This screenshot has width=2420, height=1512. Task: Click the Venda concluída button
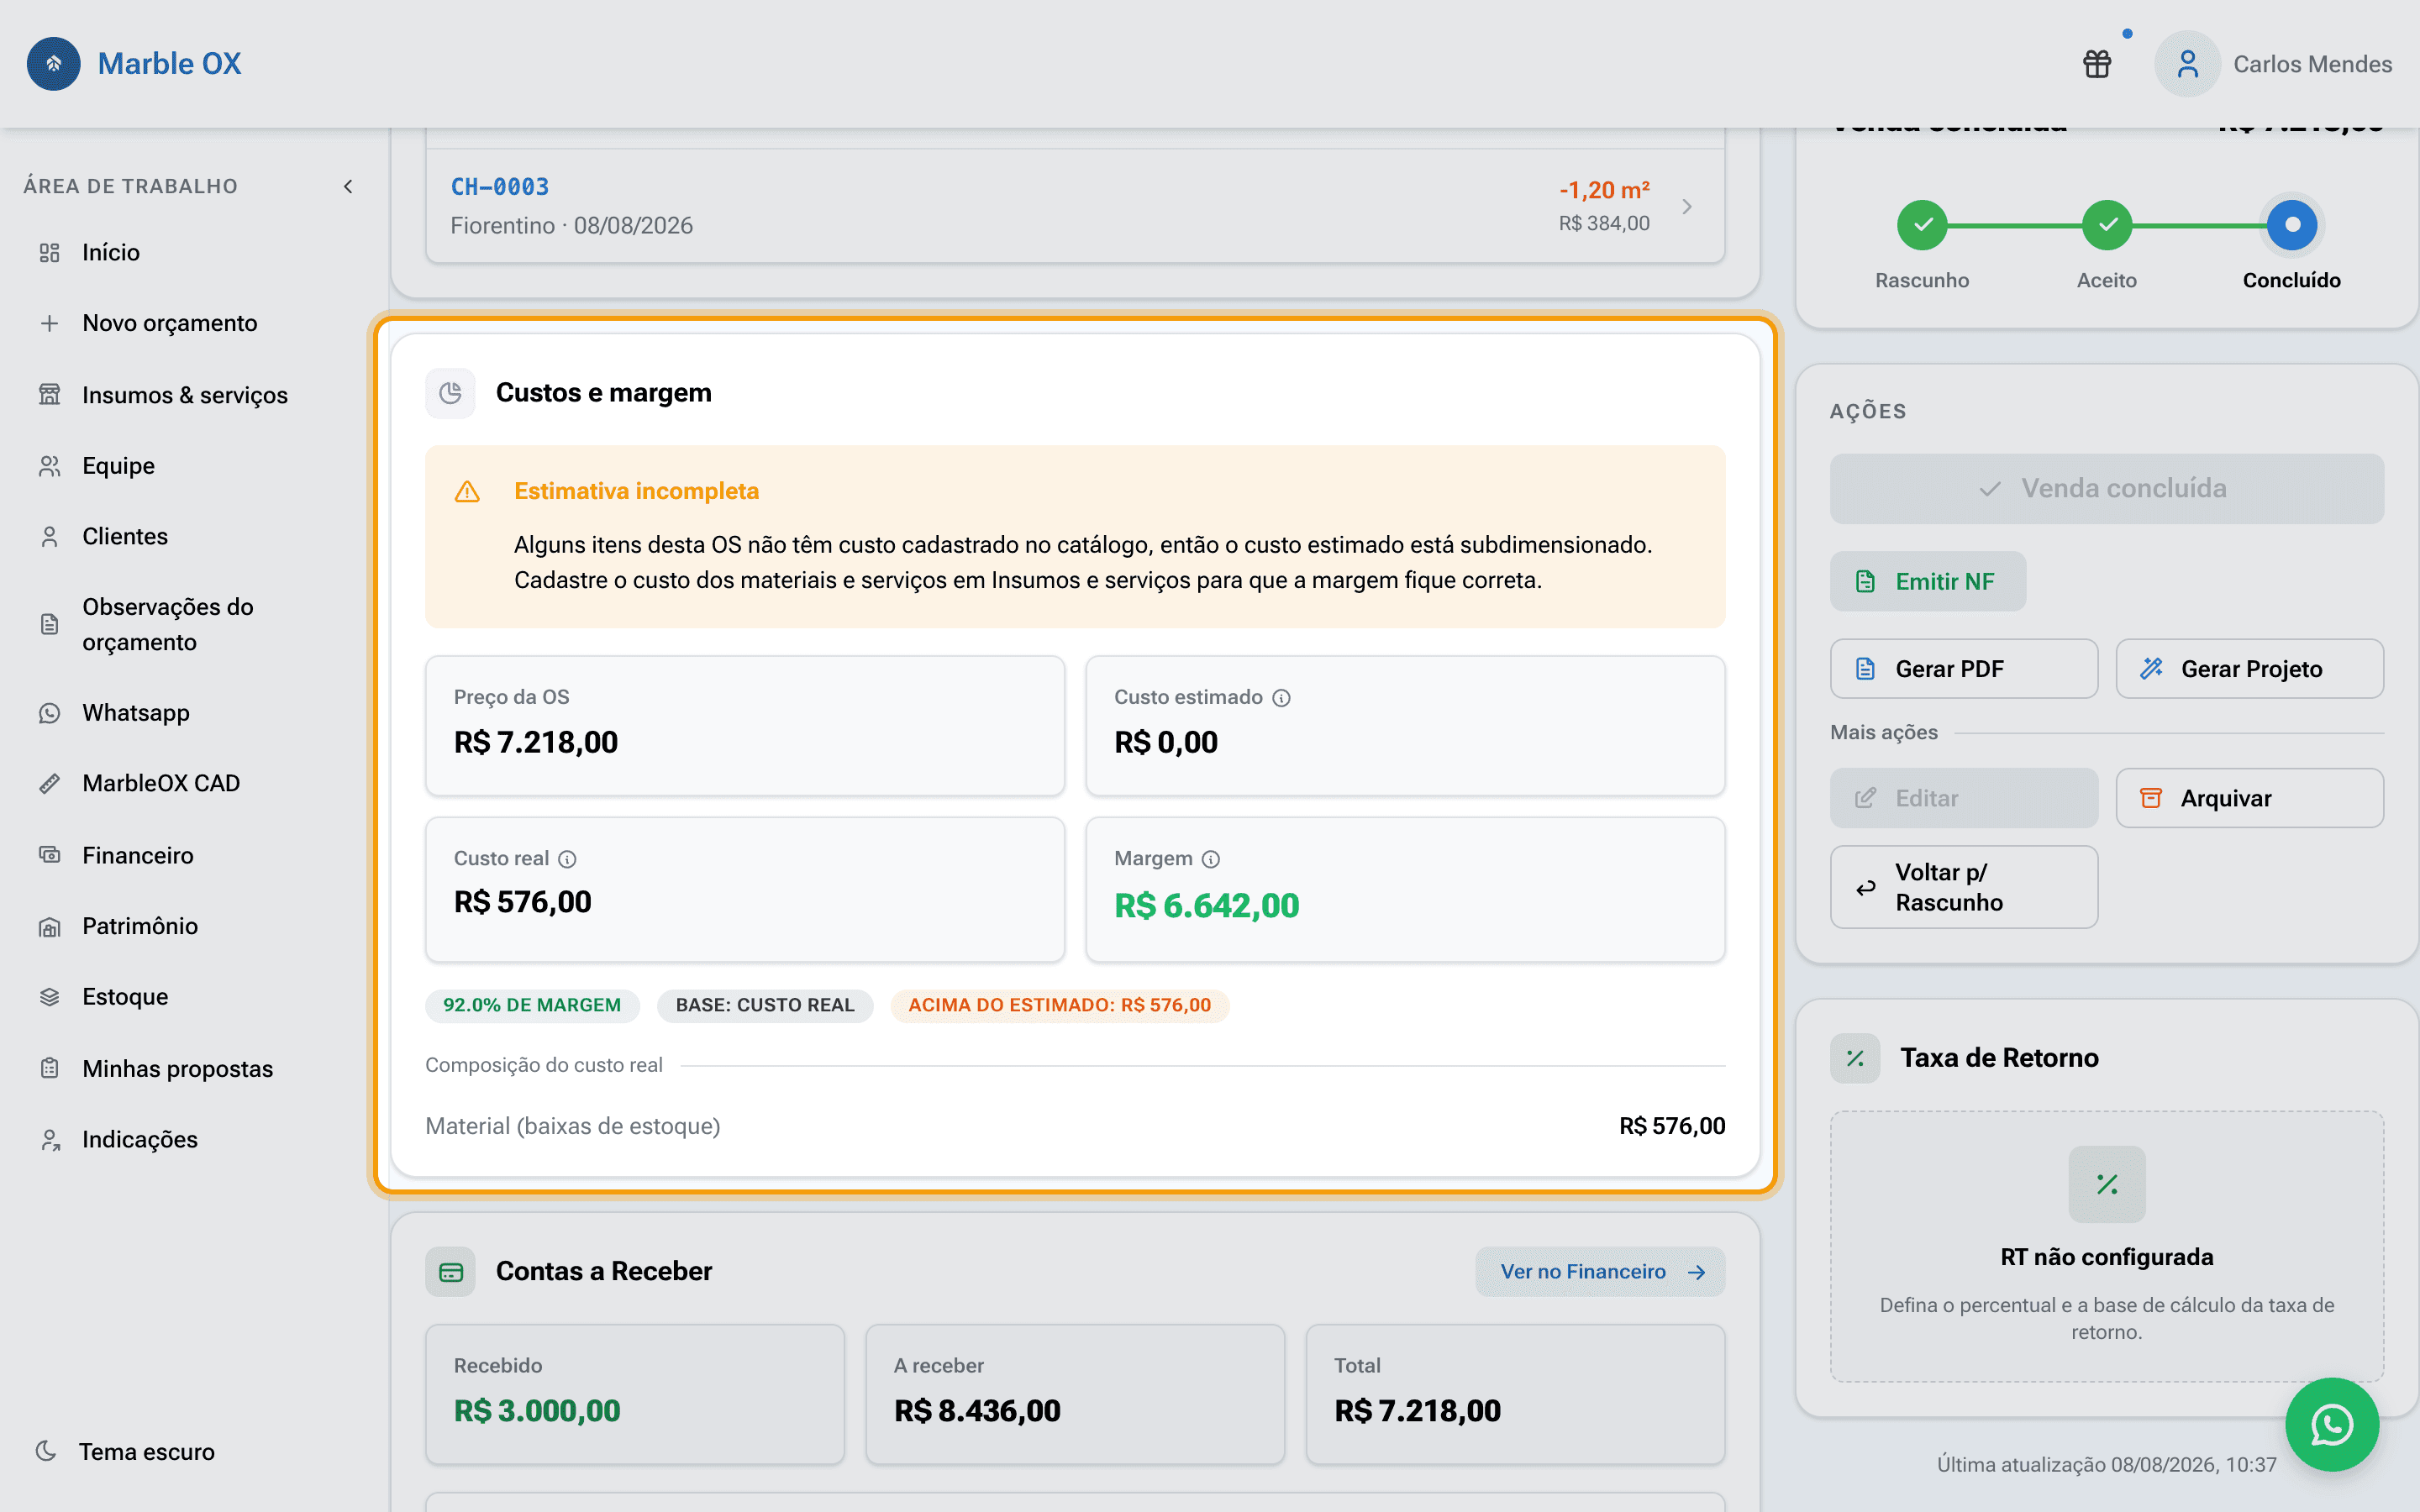[x=2107, y=489]
